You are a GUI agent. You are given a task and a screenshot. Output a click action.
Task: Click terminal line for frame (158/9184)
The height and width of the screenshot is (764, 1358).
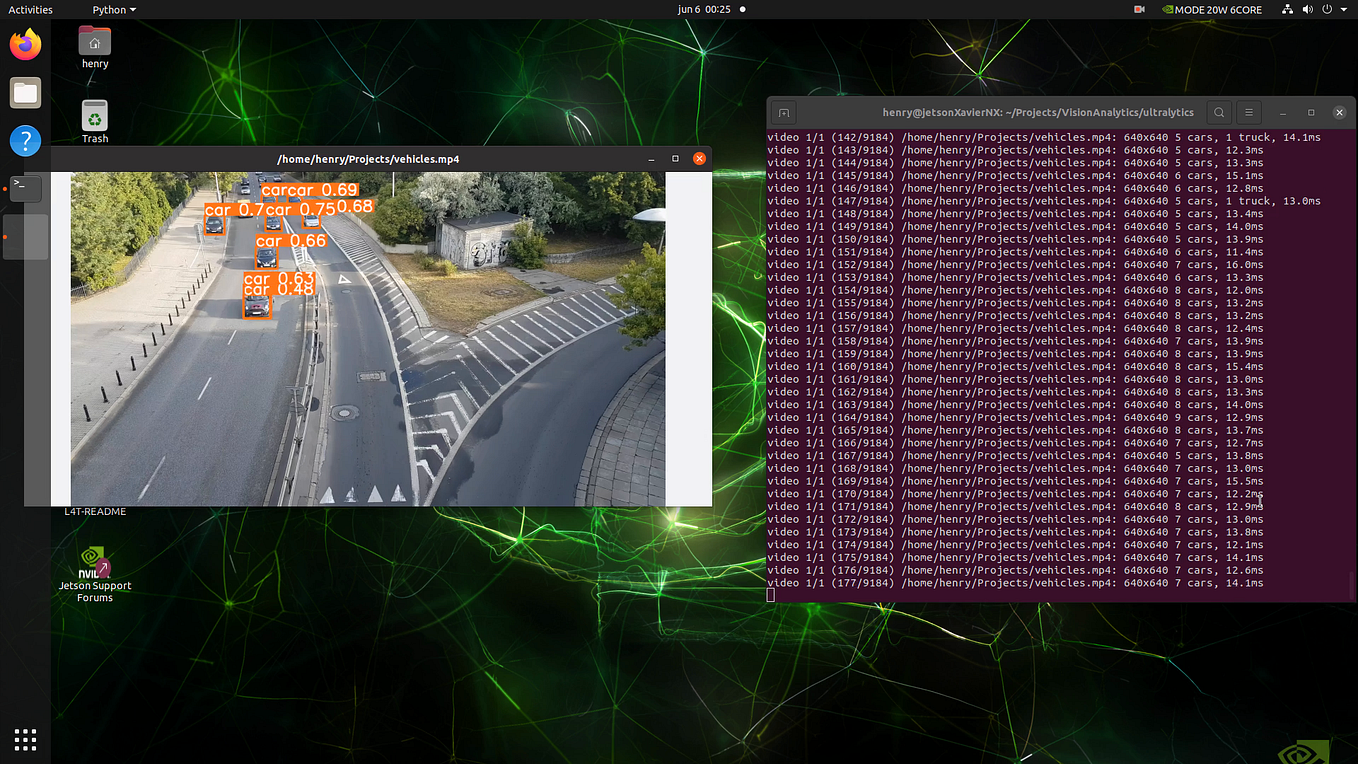[x=1016, y=341]
